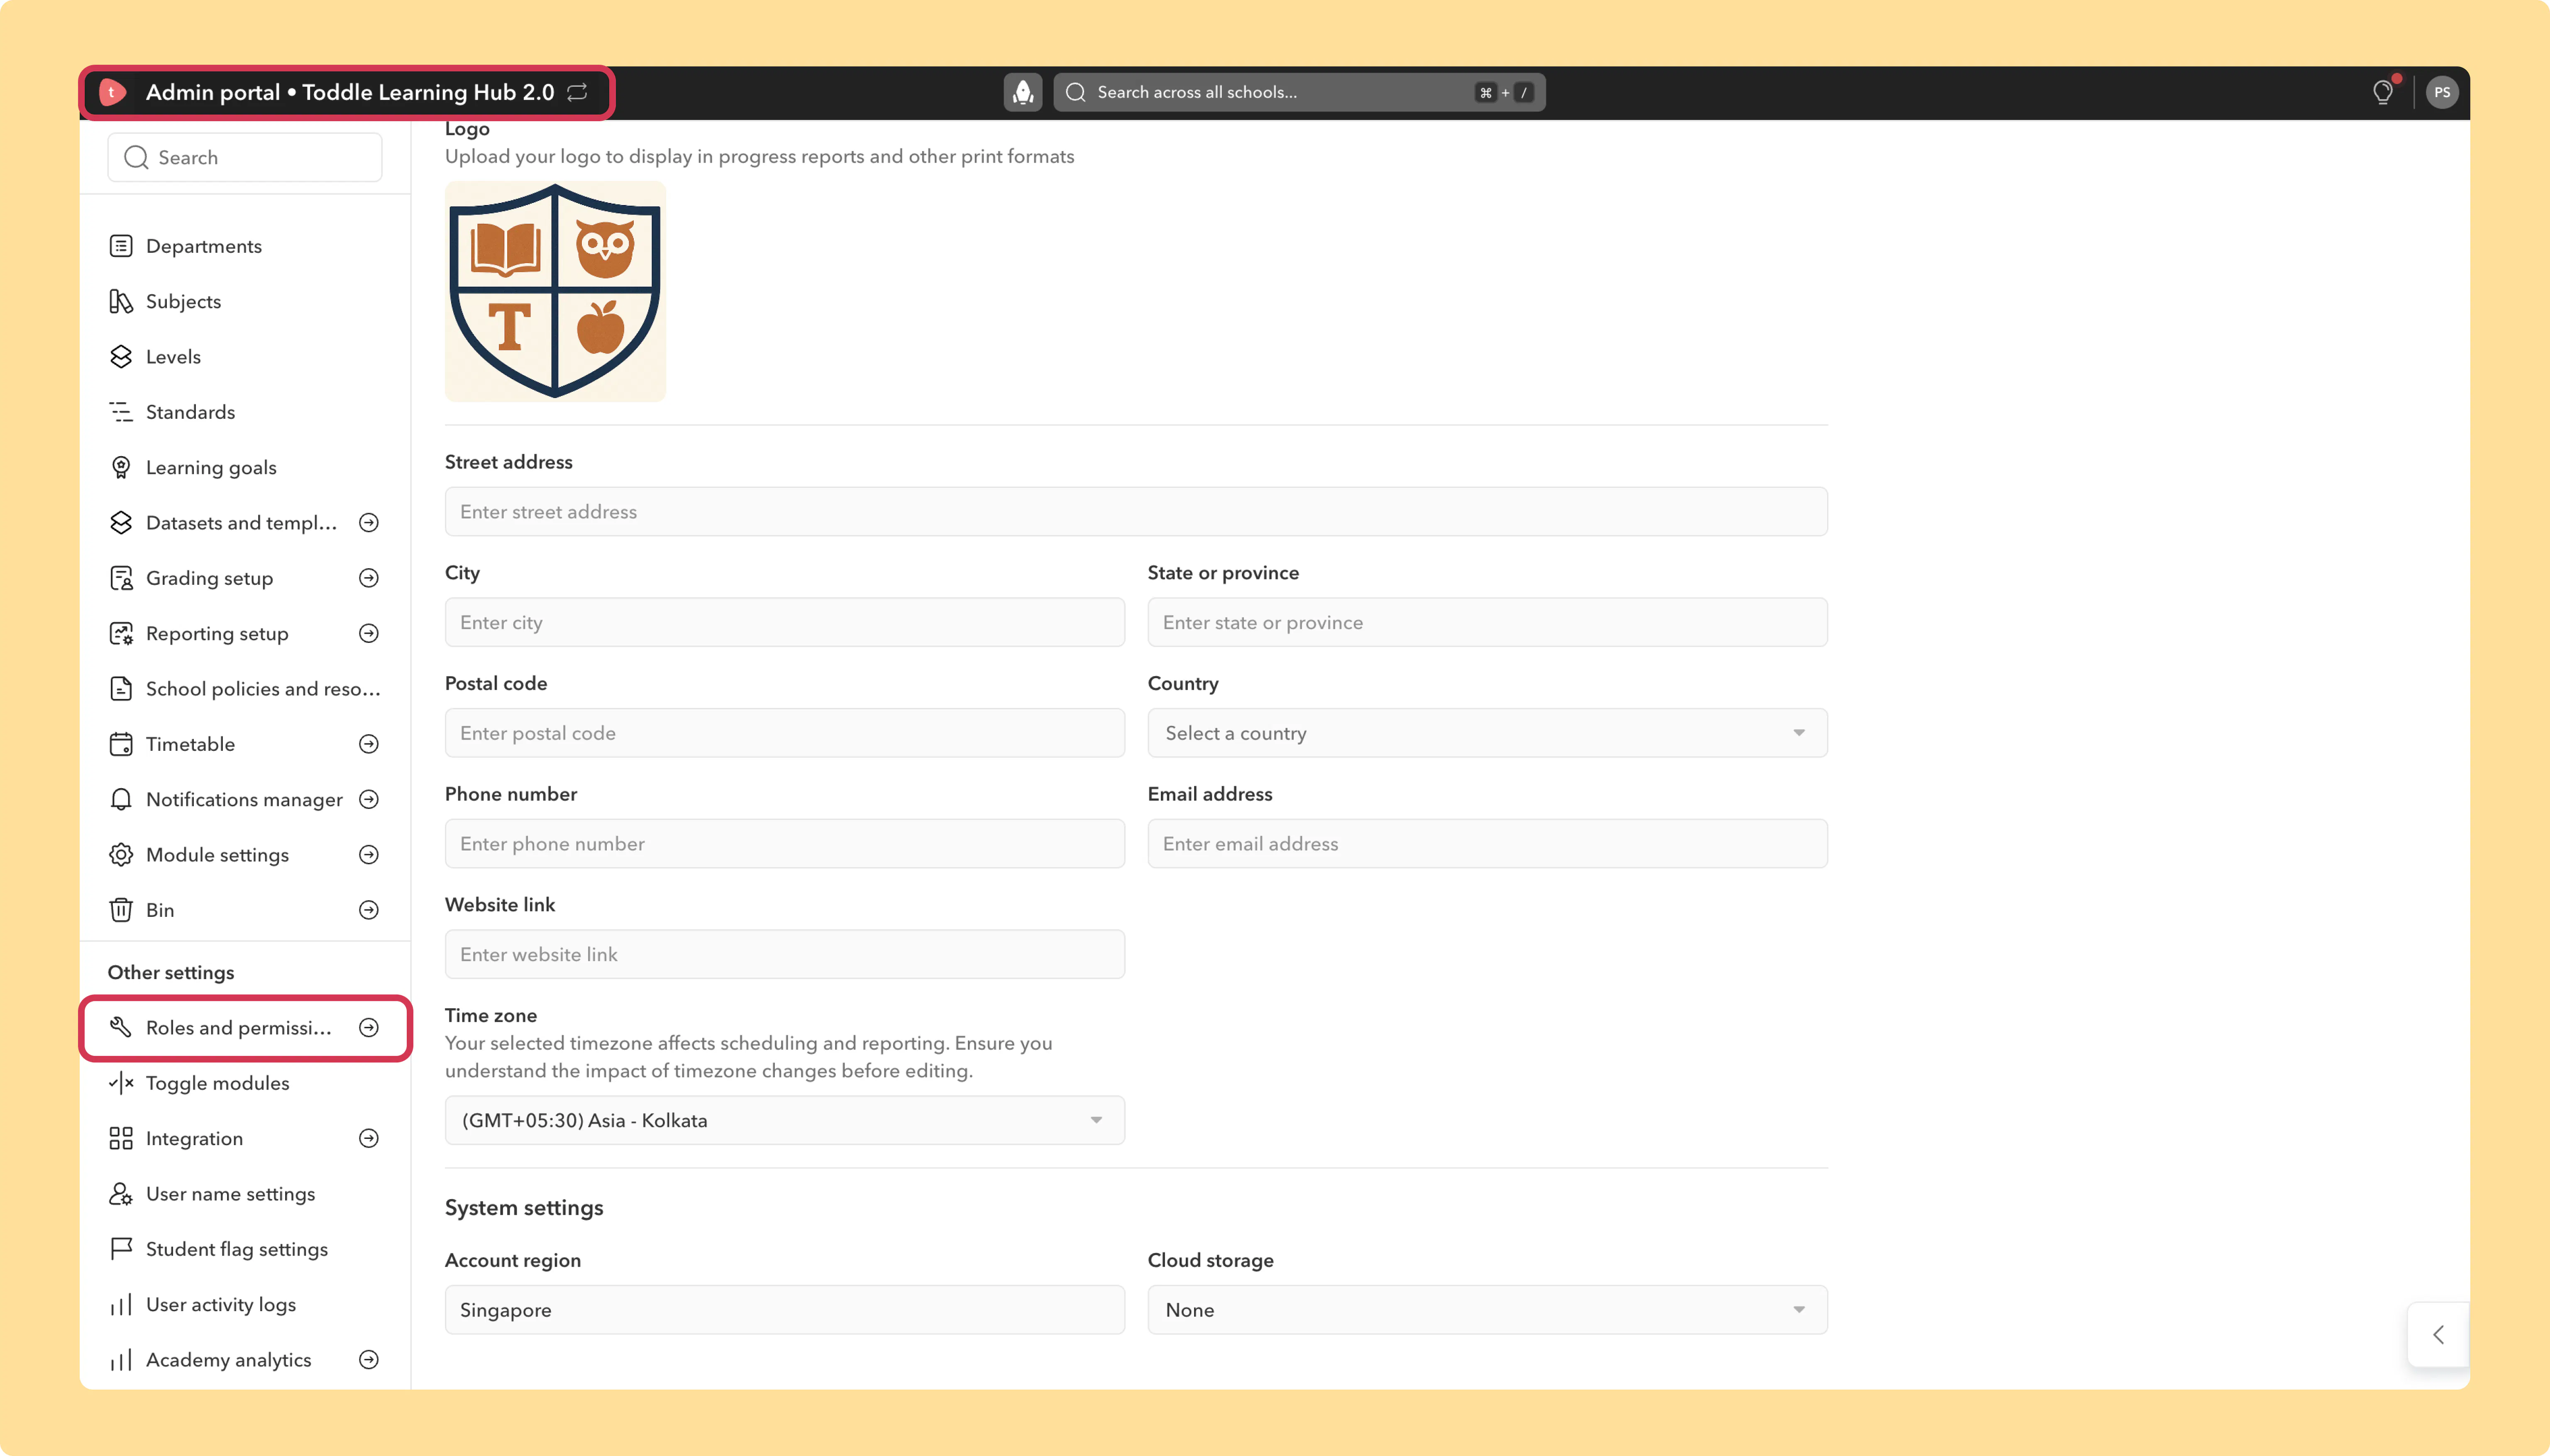Expand Bin submenu arrow
Screen dimensions: 2550x1456
pos(369,910)
